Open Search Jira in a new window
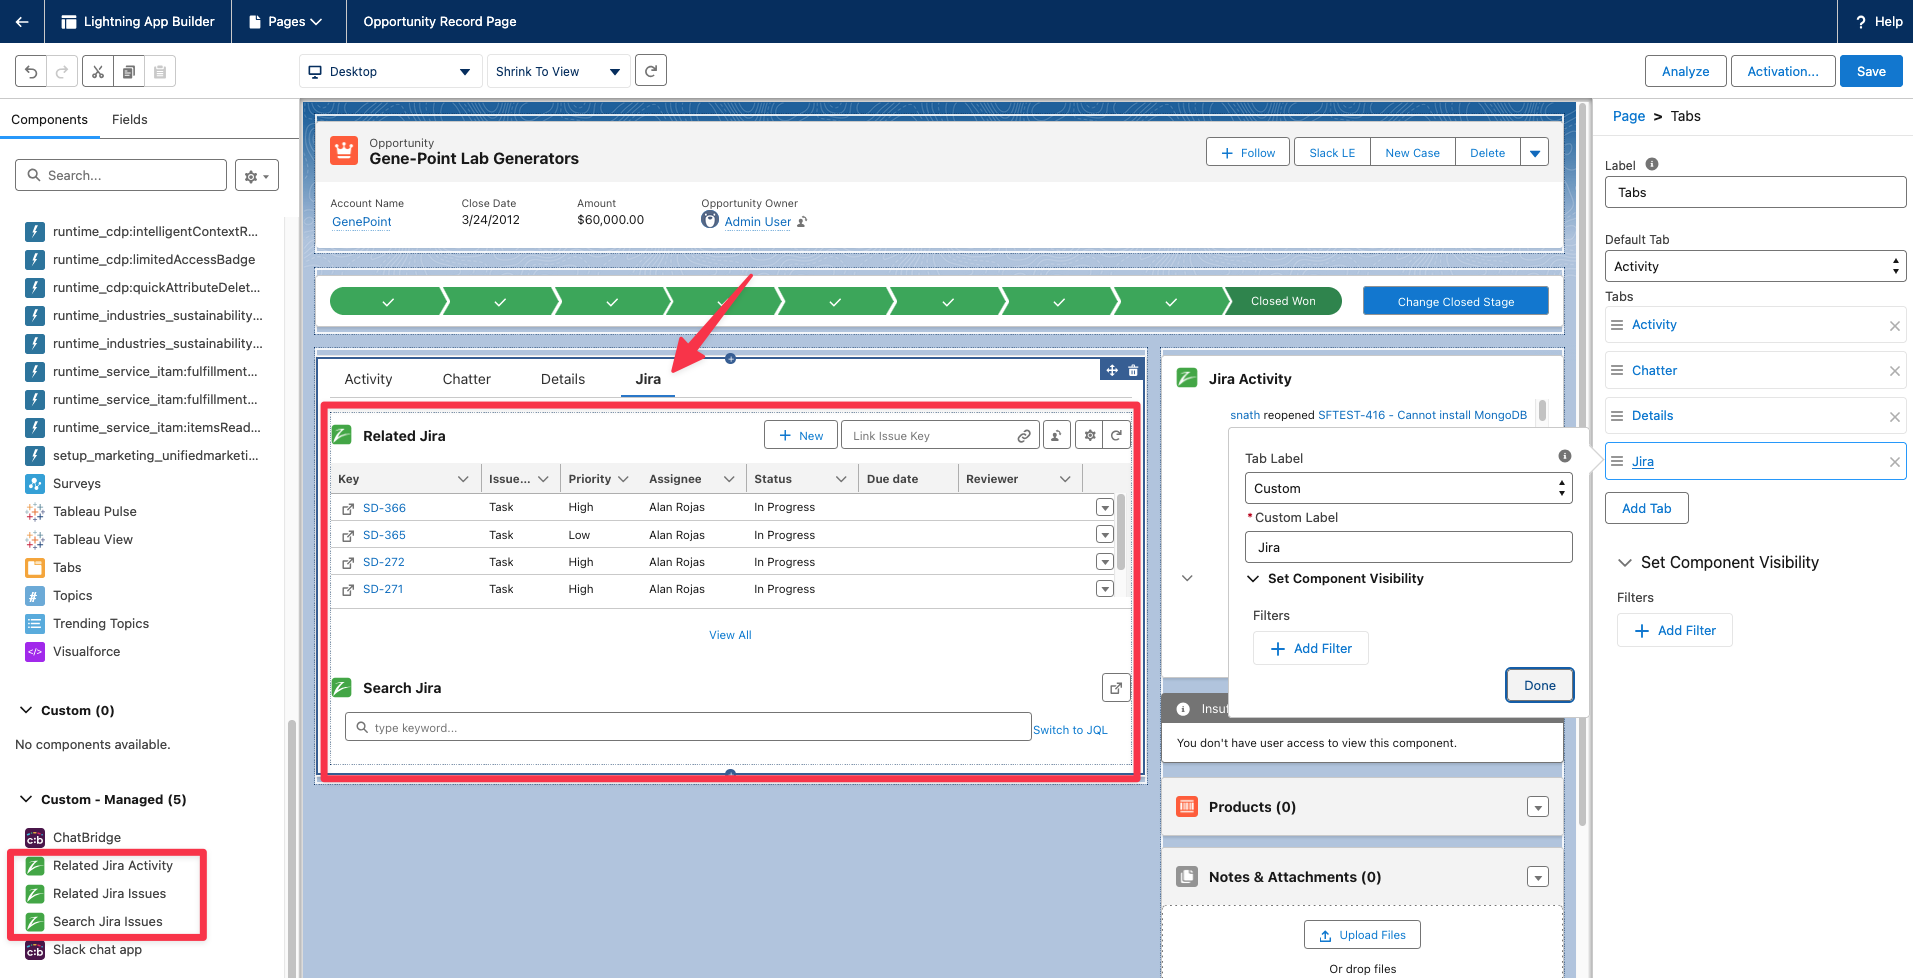The image size is (1913, 978). (1116, 688)
